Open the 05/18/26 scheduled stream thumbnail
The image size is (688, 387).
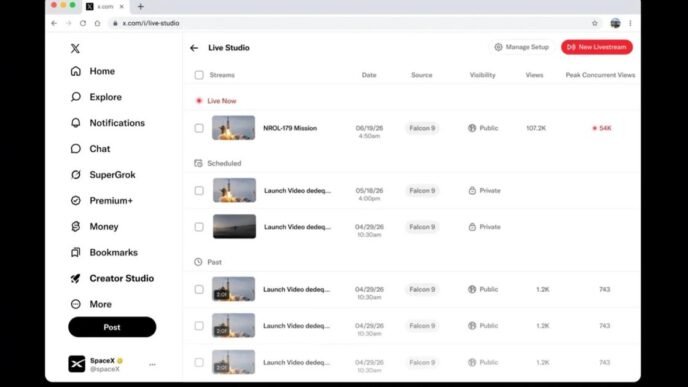234,190
